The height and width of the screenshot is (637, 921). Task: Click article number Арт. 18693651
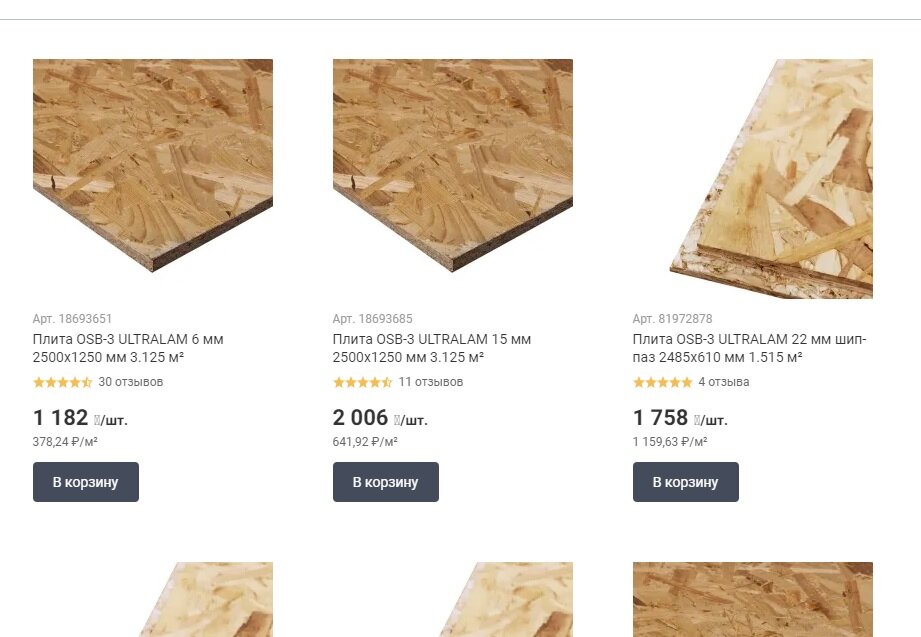coord(72,318)
